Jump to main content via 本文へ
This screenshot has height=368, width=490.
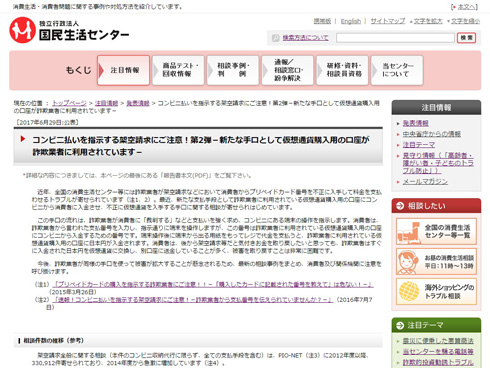[467, 7]
